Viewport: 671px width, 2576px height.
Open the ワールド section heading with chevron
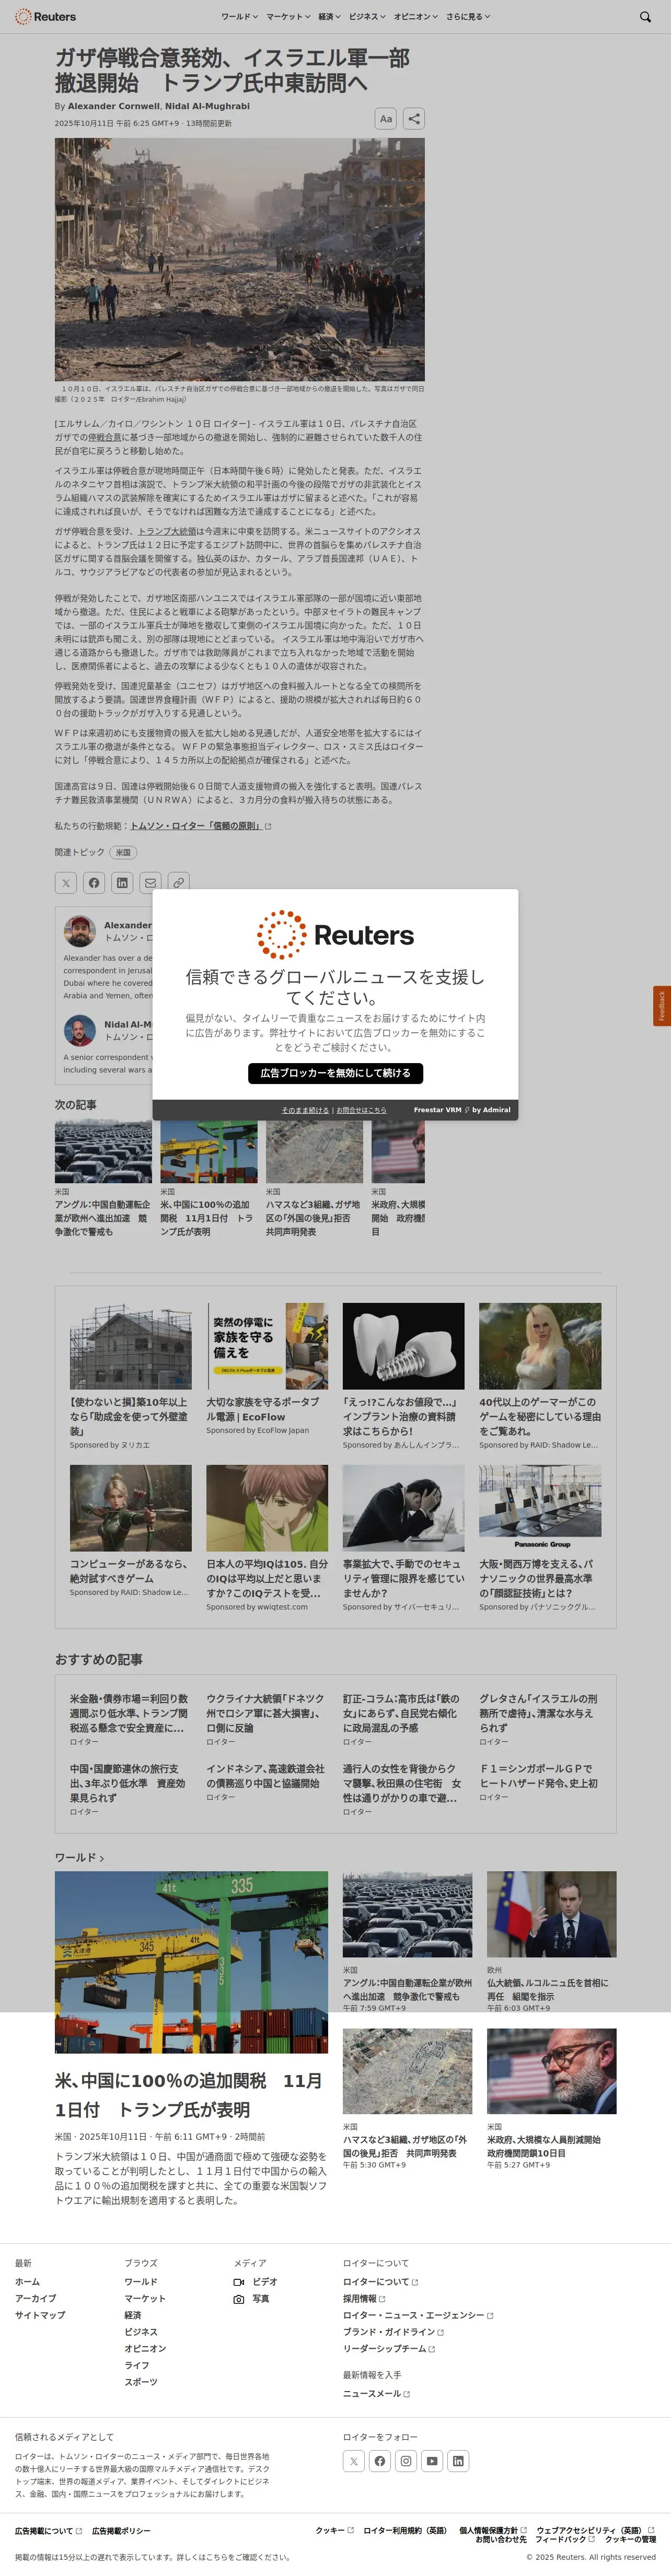click(79, 1857)
